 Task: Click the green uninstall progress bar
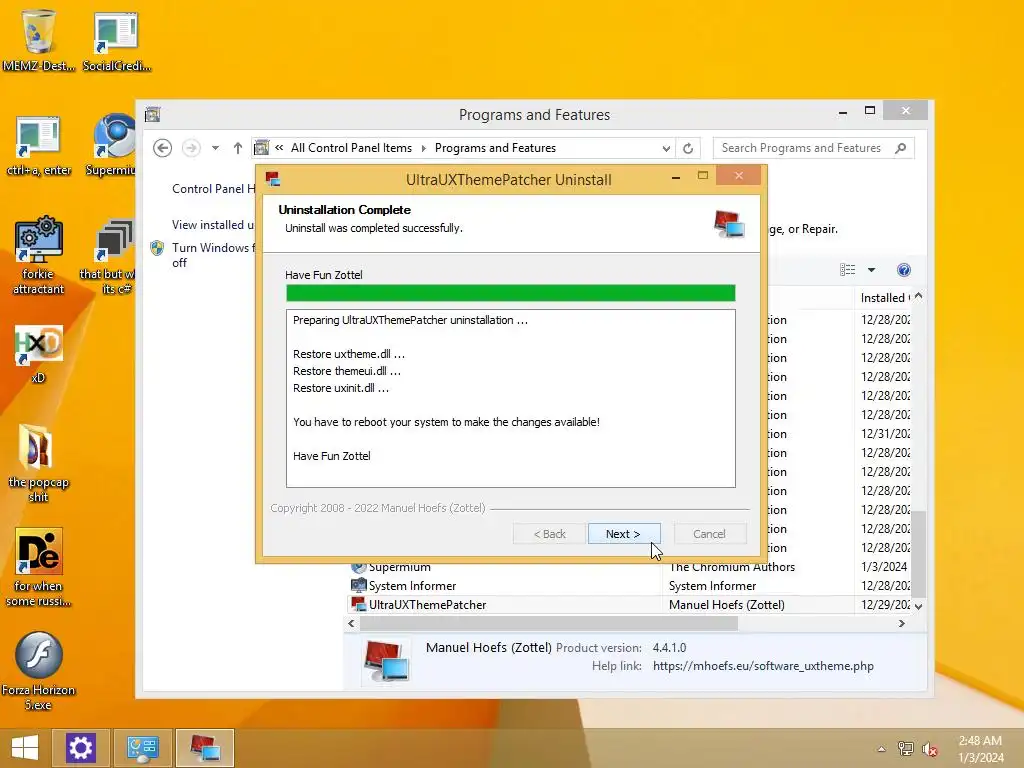click(511, 293)
